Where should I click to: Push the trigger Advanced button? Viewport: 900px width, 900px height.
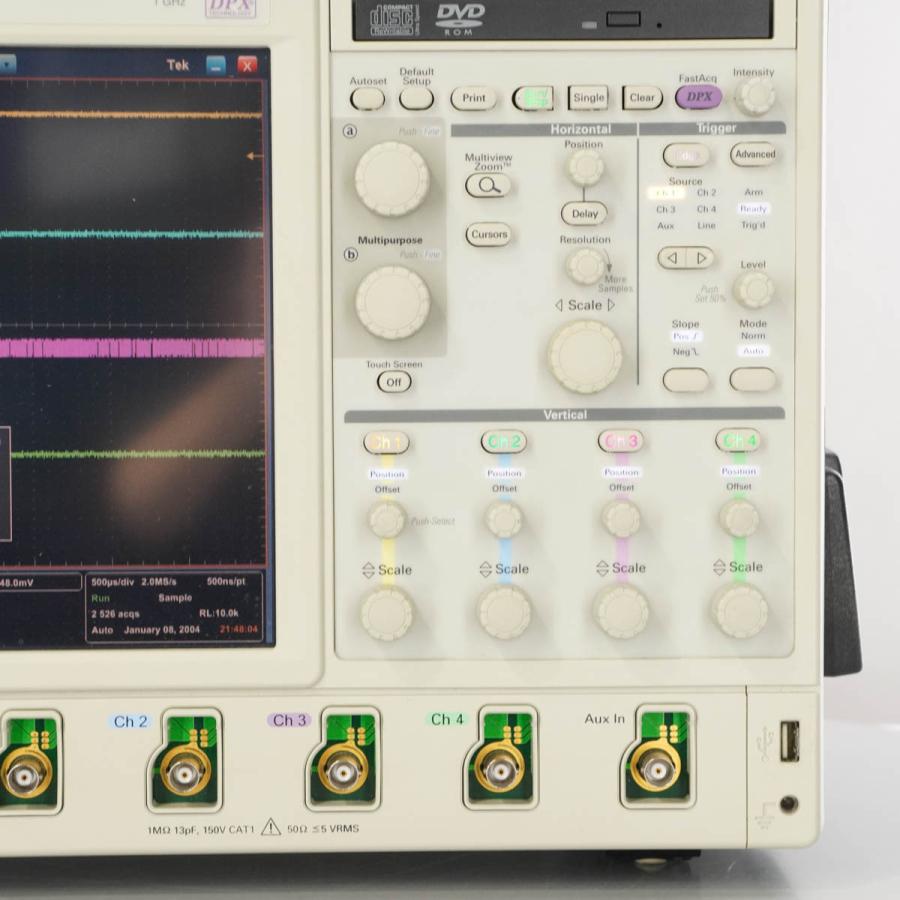754,154
